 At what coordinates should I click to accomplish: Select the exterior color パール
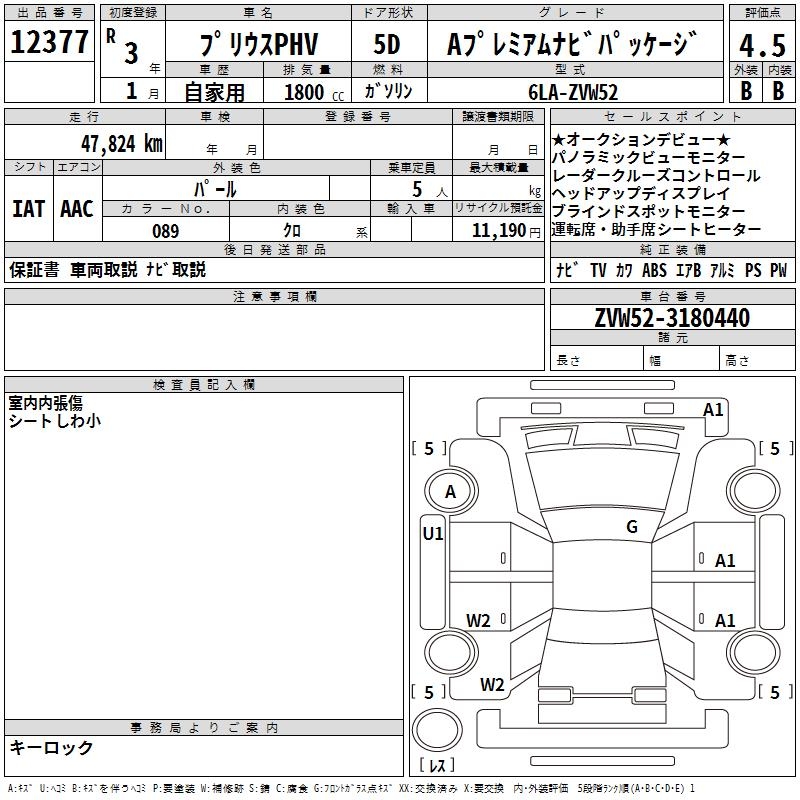[x=215, y=189]
